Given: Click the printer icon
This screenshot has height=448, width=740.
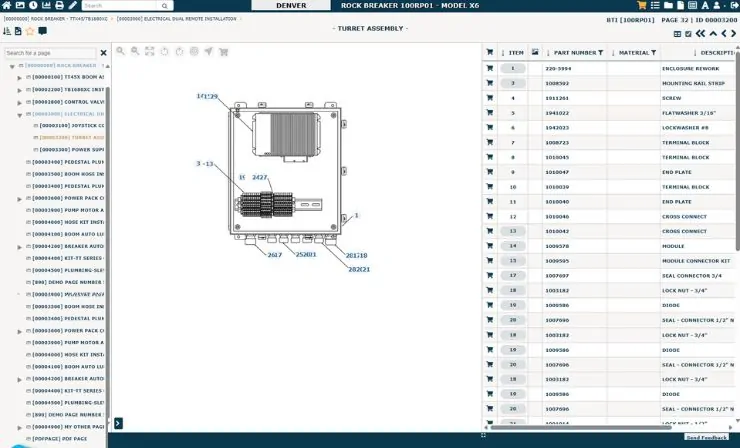Looking at the screenshot, I should point(59,5).
